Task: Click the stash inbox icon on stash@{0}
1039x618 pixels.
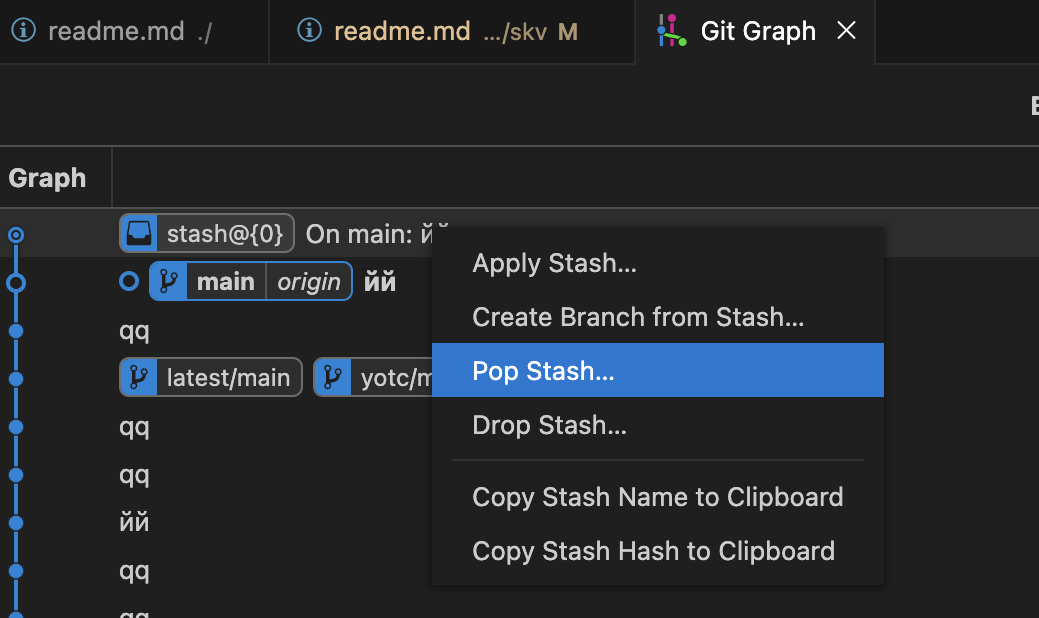Action: (139, 234)
